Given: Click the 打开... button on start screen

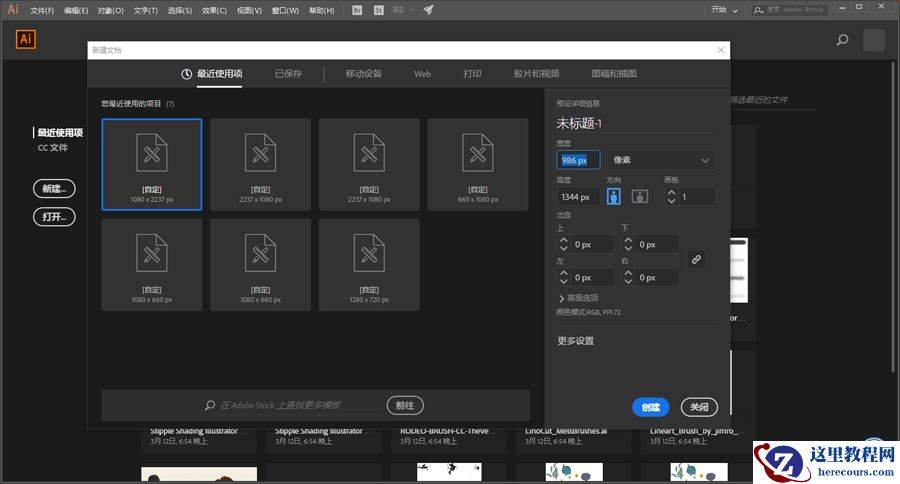Looking at the screenshot, I should click(54, 216).
